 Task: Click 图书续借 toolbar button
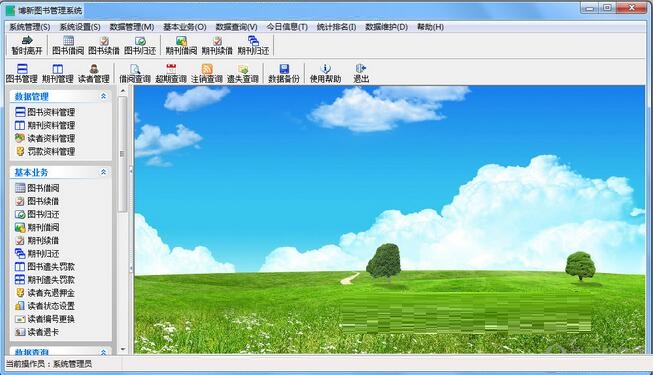click(104, 45)
